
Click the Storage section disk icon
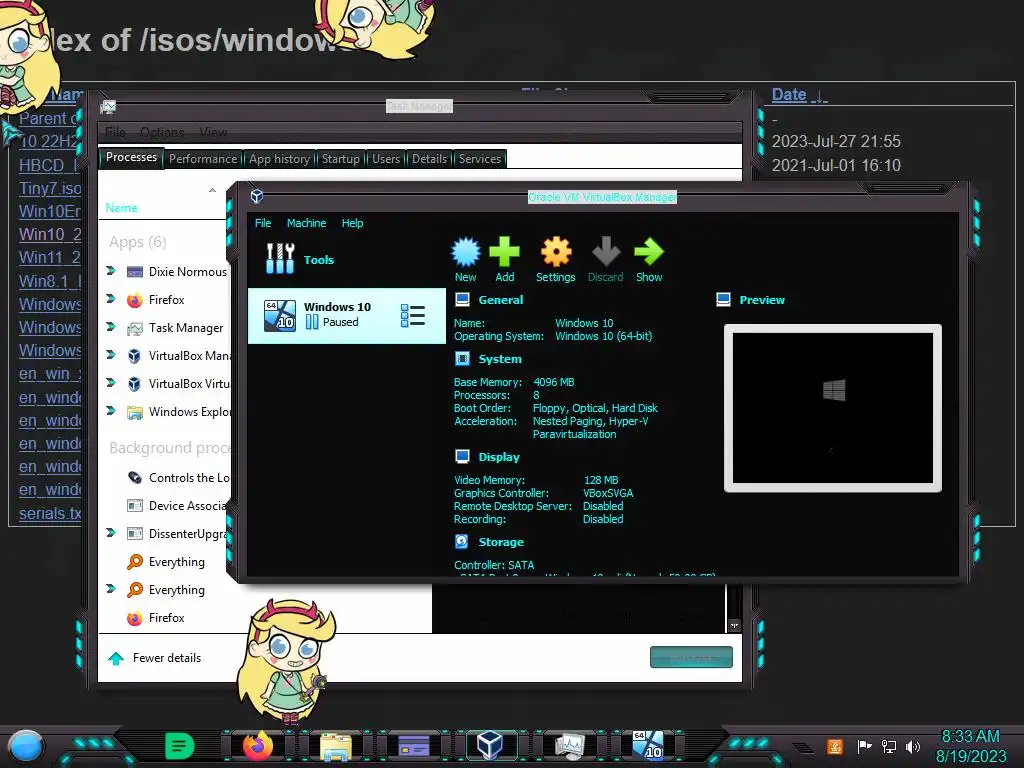[x=462, y=541]
